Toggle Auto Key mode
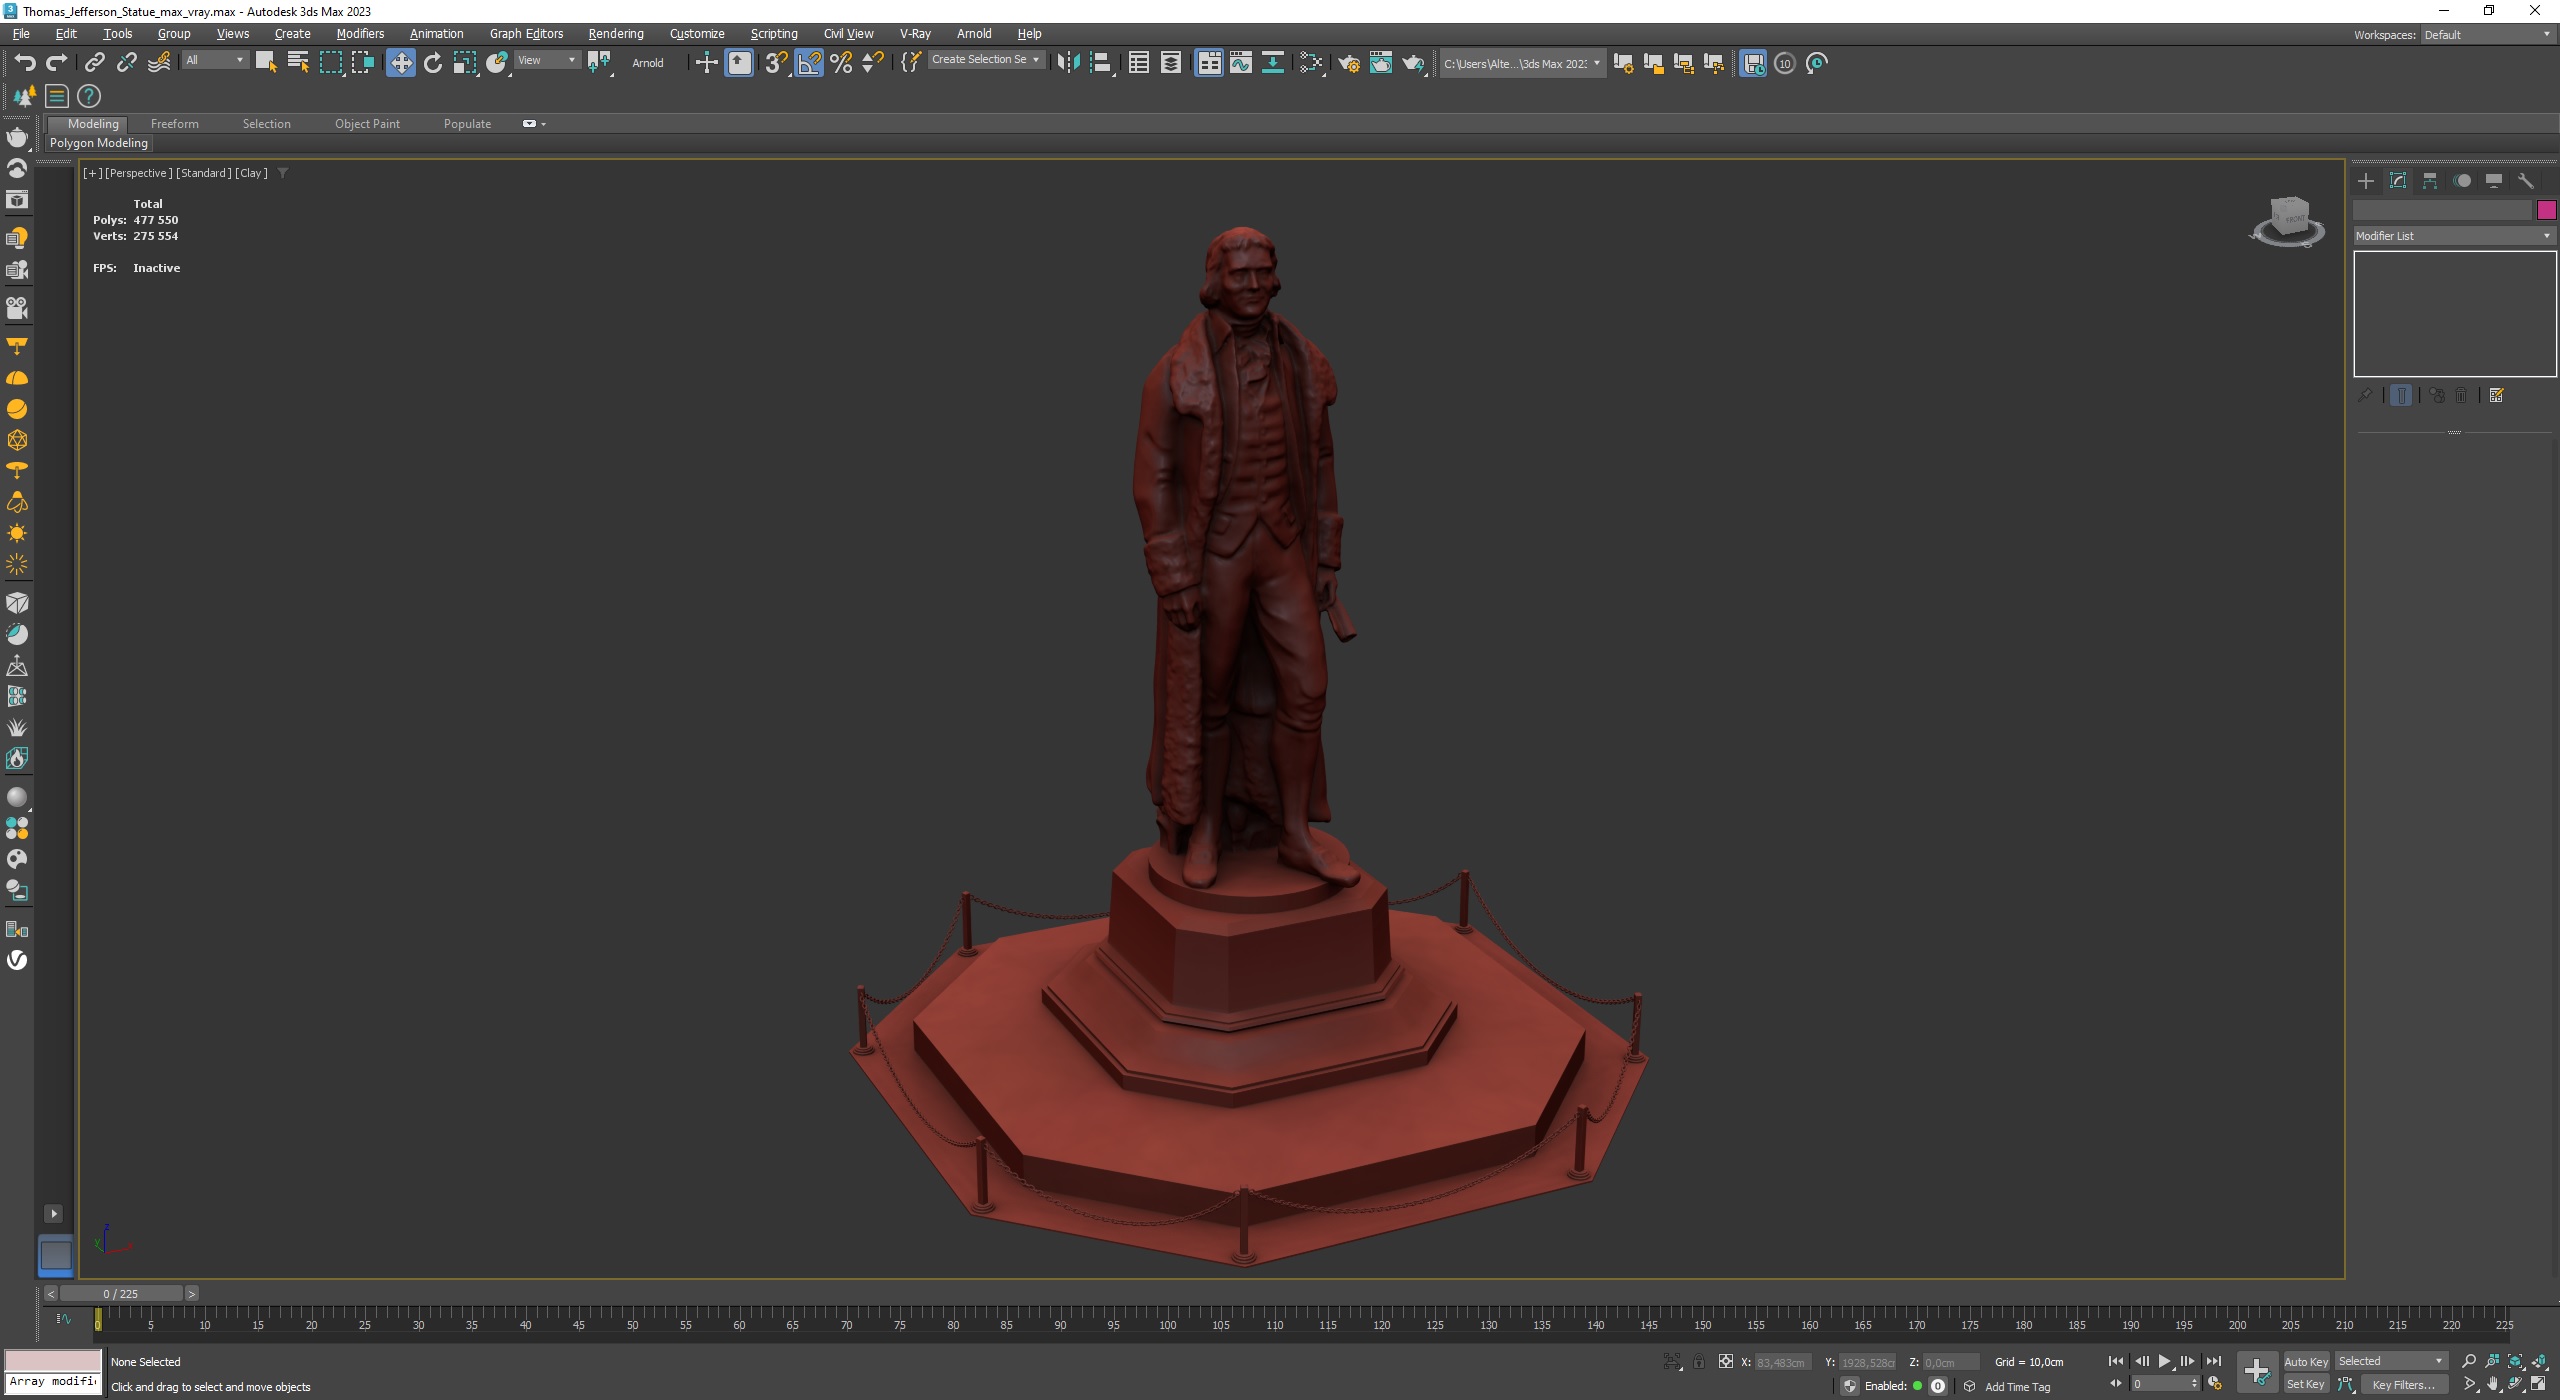Viewport: 2560px width, 1400px height. click(x=2305, y=1361)
